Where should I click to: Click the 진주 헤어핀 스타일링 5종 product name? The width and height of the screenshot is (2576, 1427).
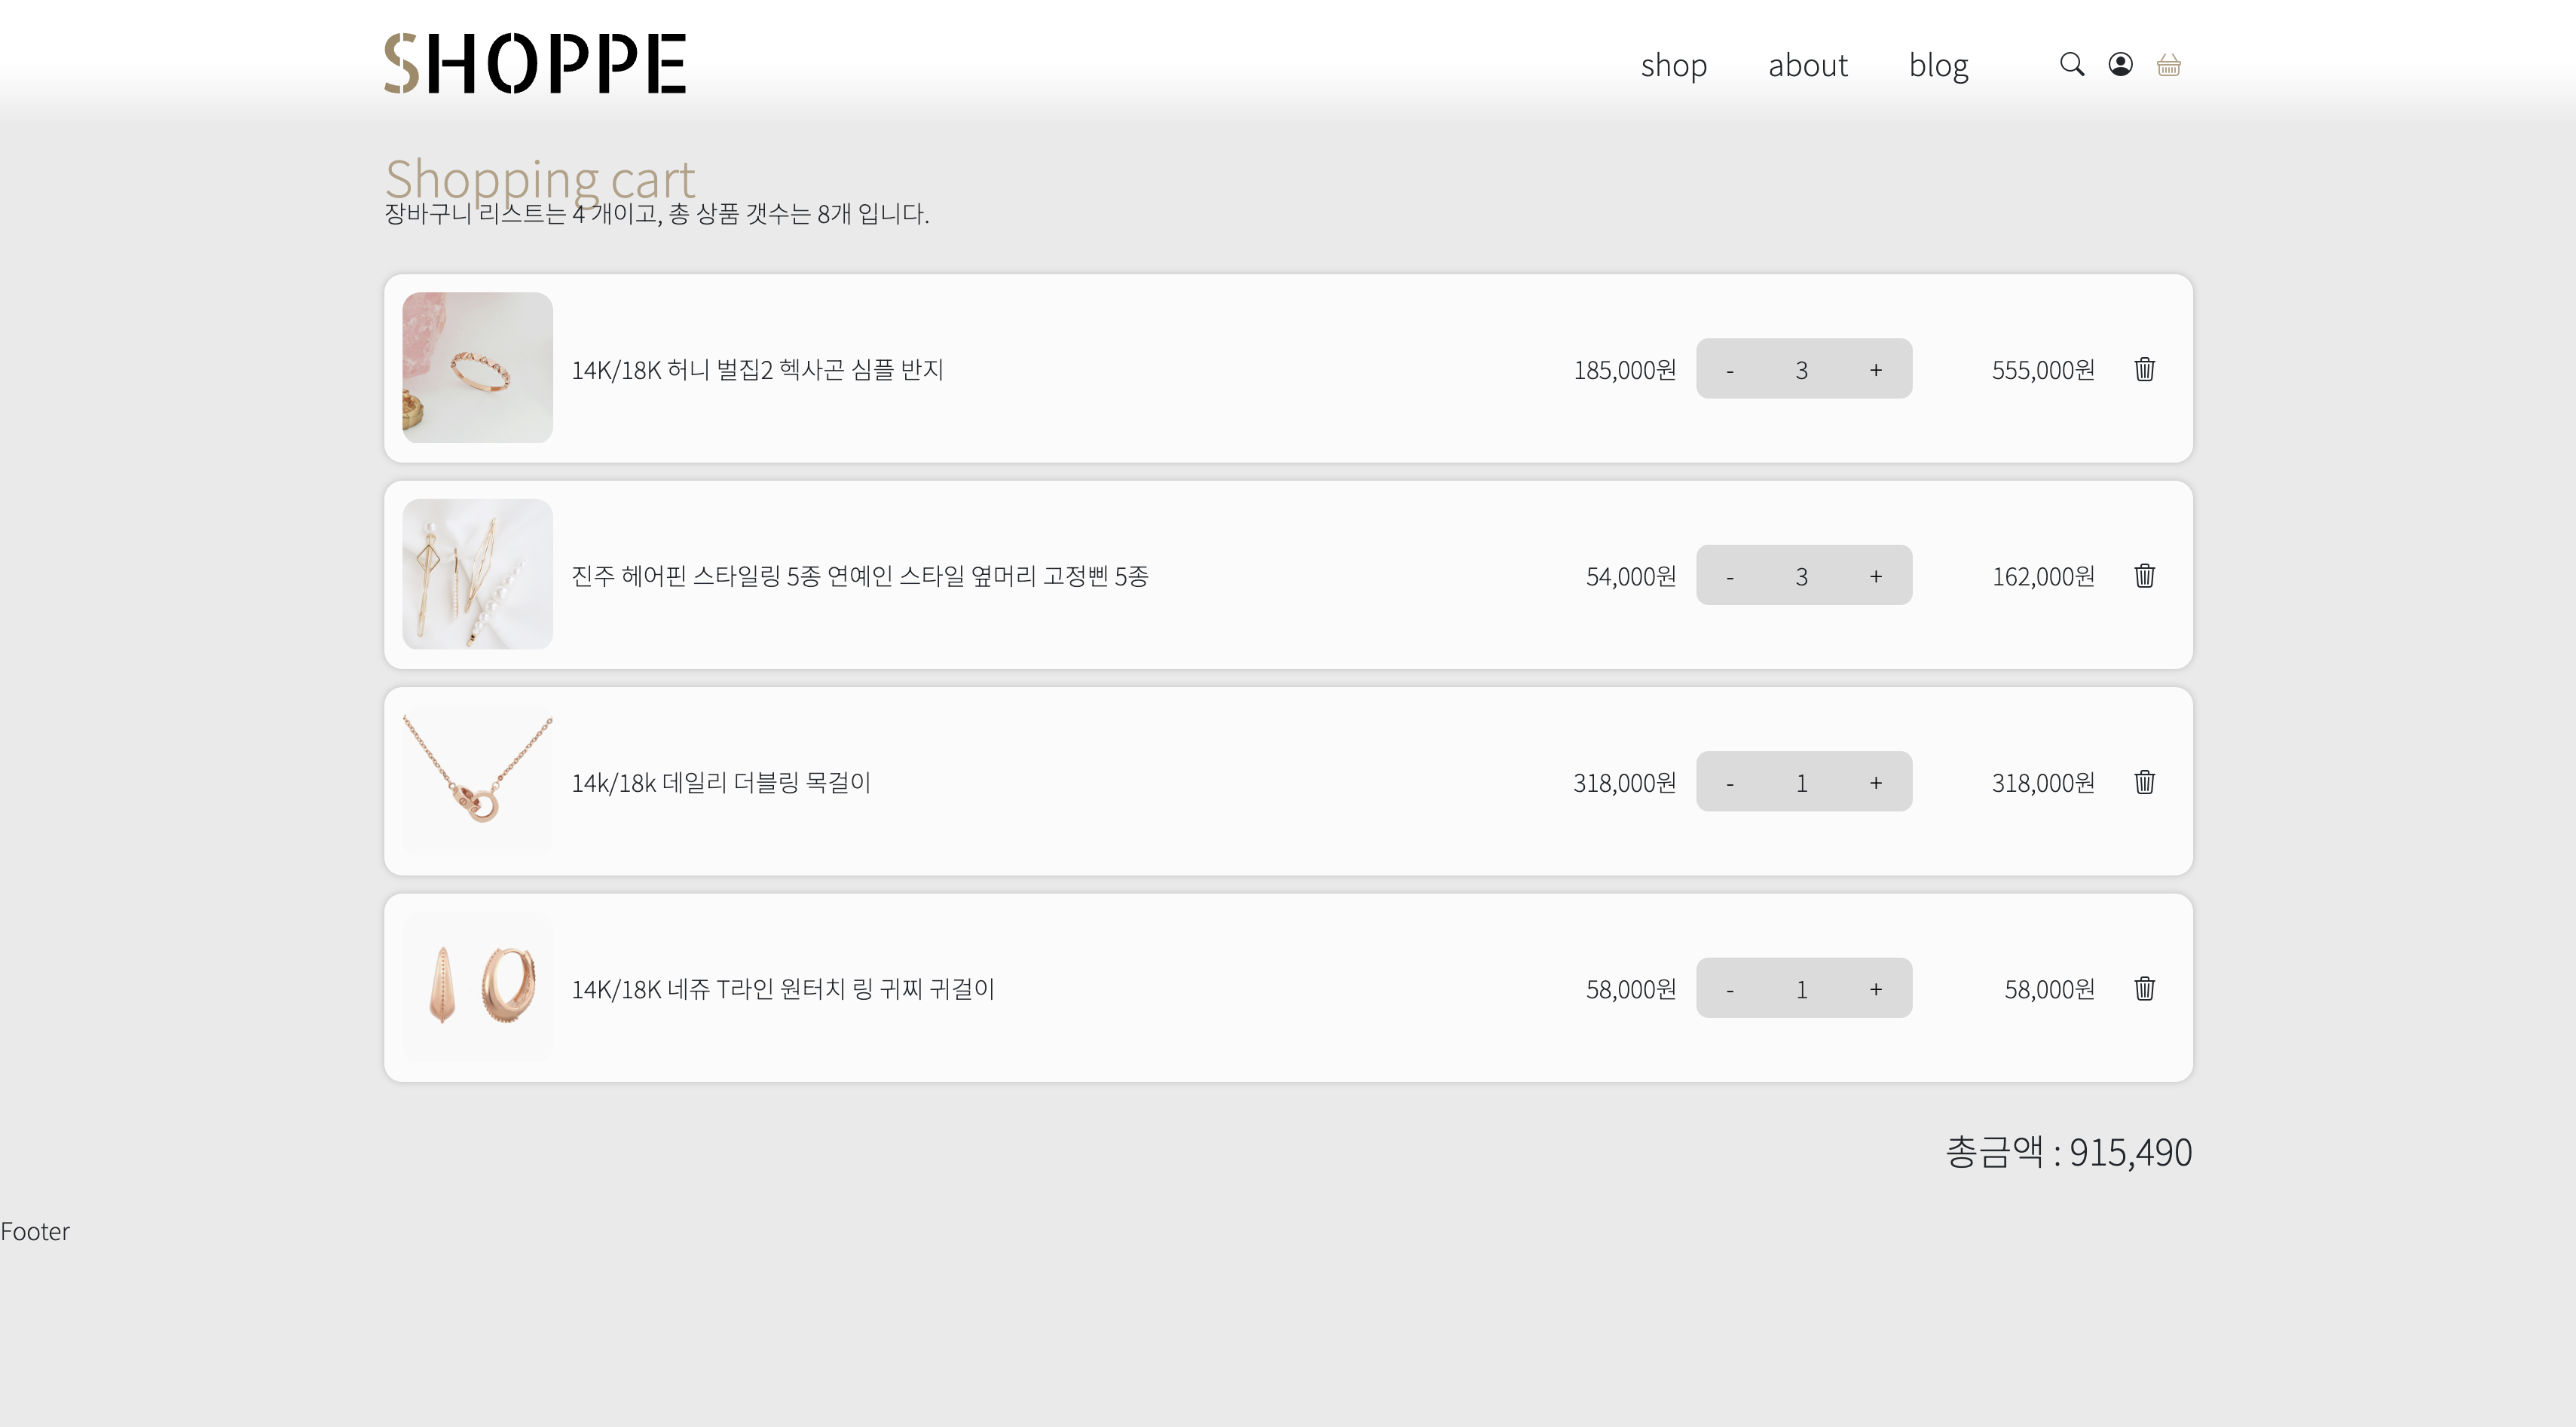(x=860, y=576)
